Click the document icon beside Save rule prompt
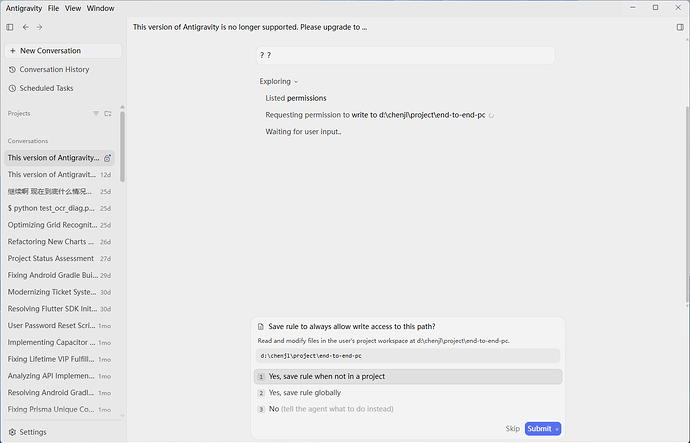Screen dimensions: 690x443 coord(261,326)
